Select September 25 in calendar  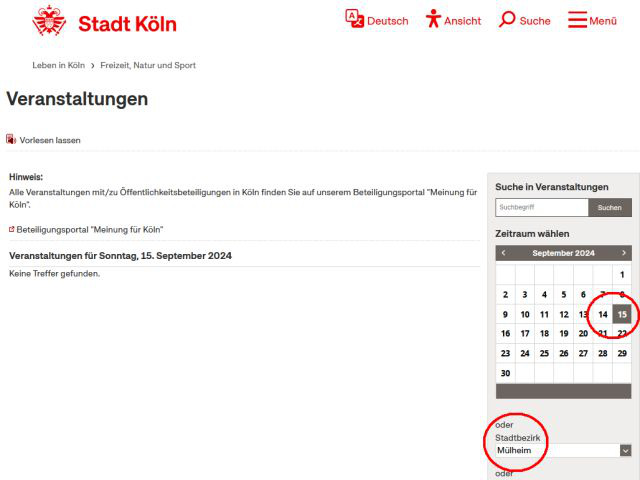coord(544,353)
